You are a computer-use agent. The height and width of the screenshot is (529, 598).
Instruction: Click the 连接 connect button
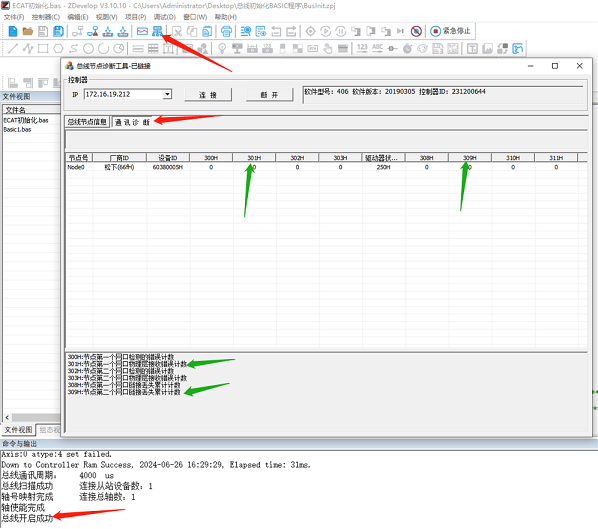click(x=208, y=95)
